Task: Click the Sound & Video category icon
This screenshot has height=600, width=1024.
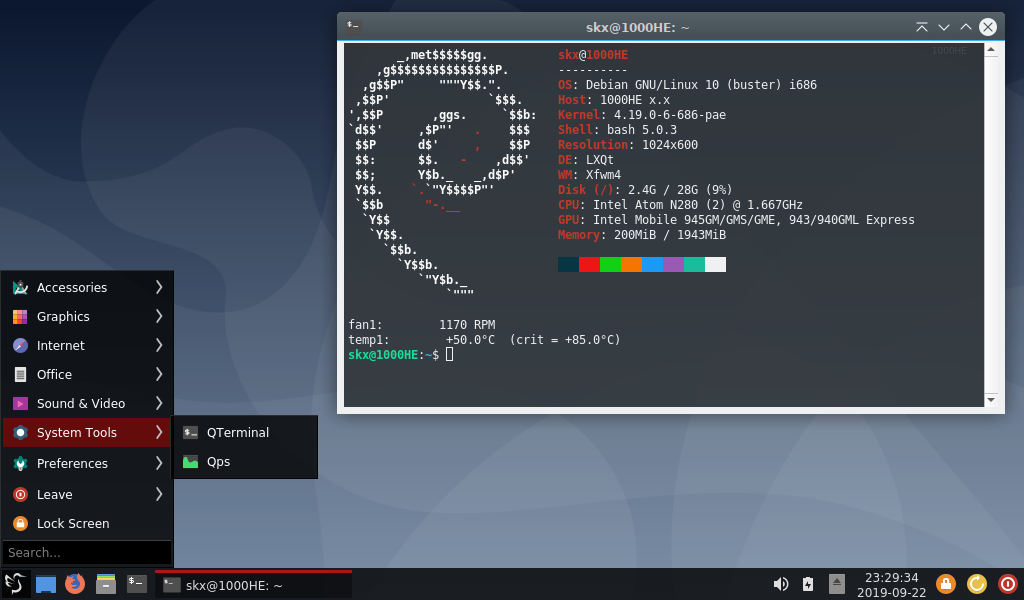Action: click(x=20, y=403)
